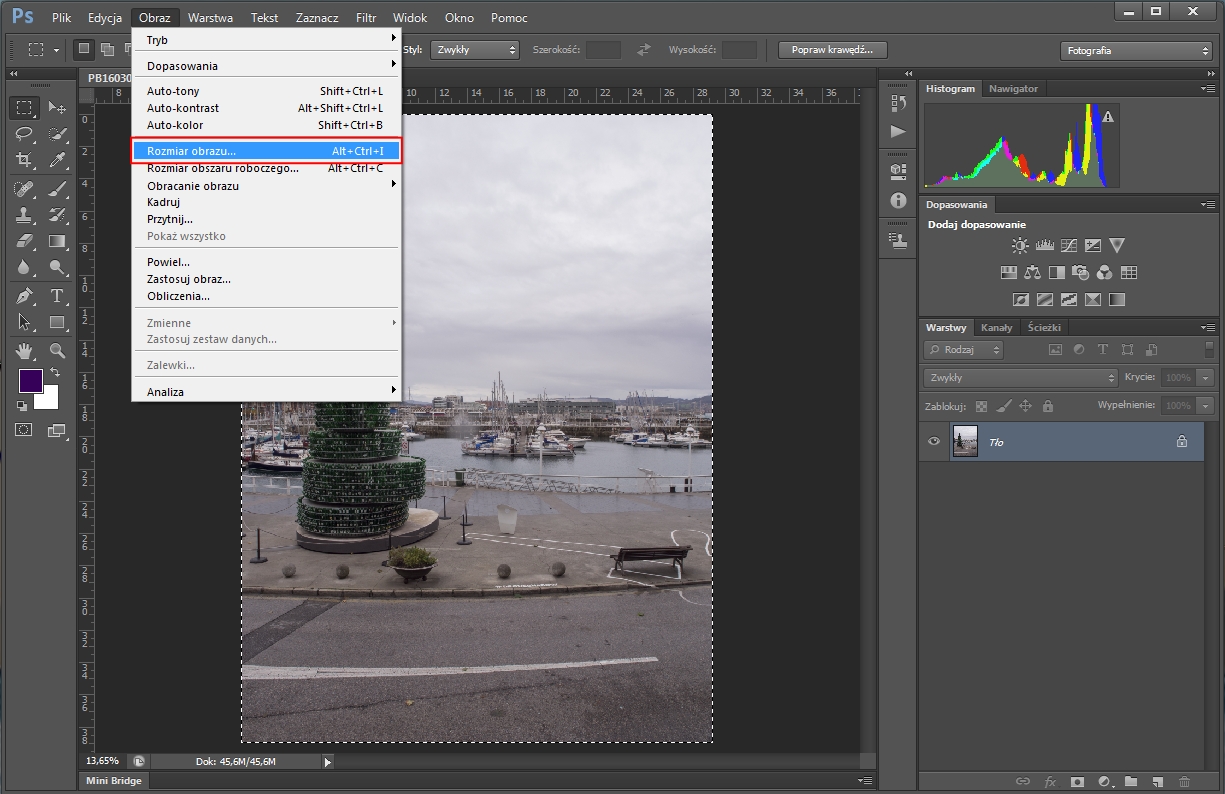Add a Brightness/Contrast adjustment
1225x794 pixels.
[x=1019, y=246]
